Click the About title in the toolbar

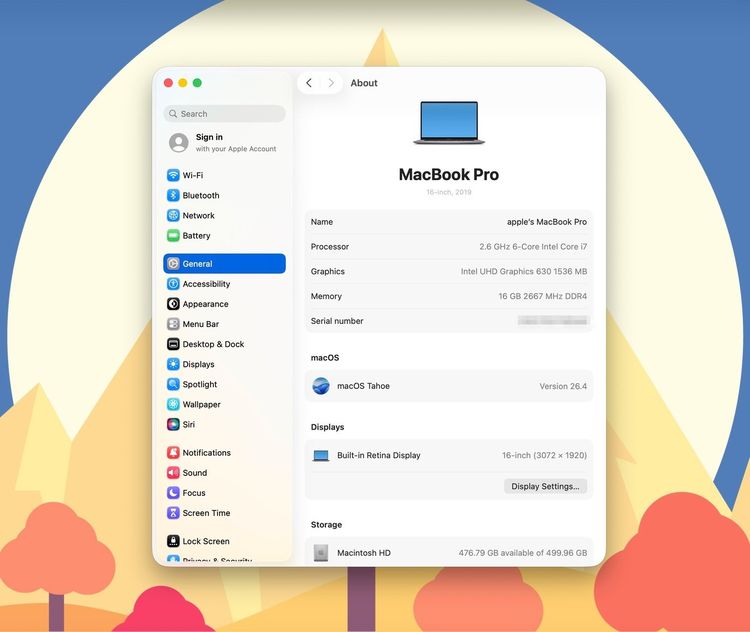click(364, 83)
